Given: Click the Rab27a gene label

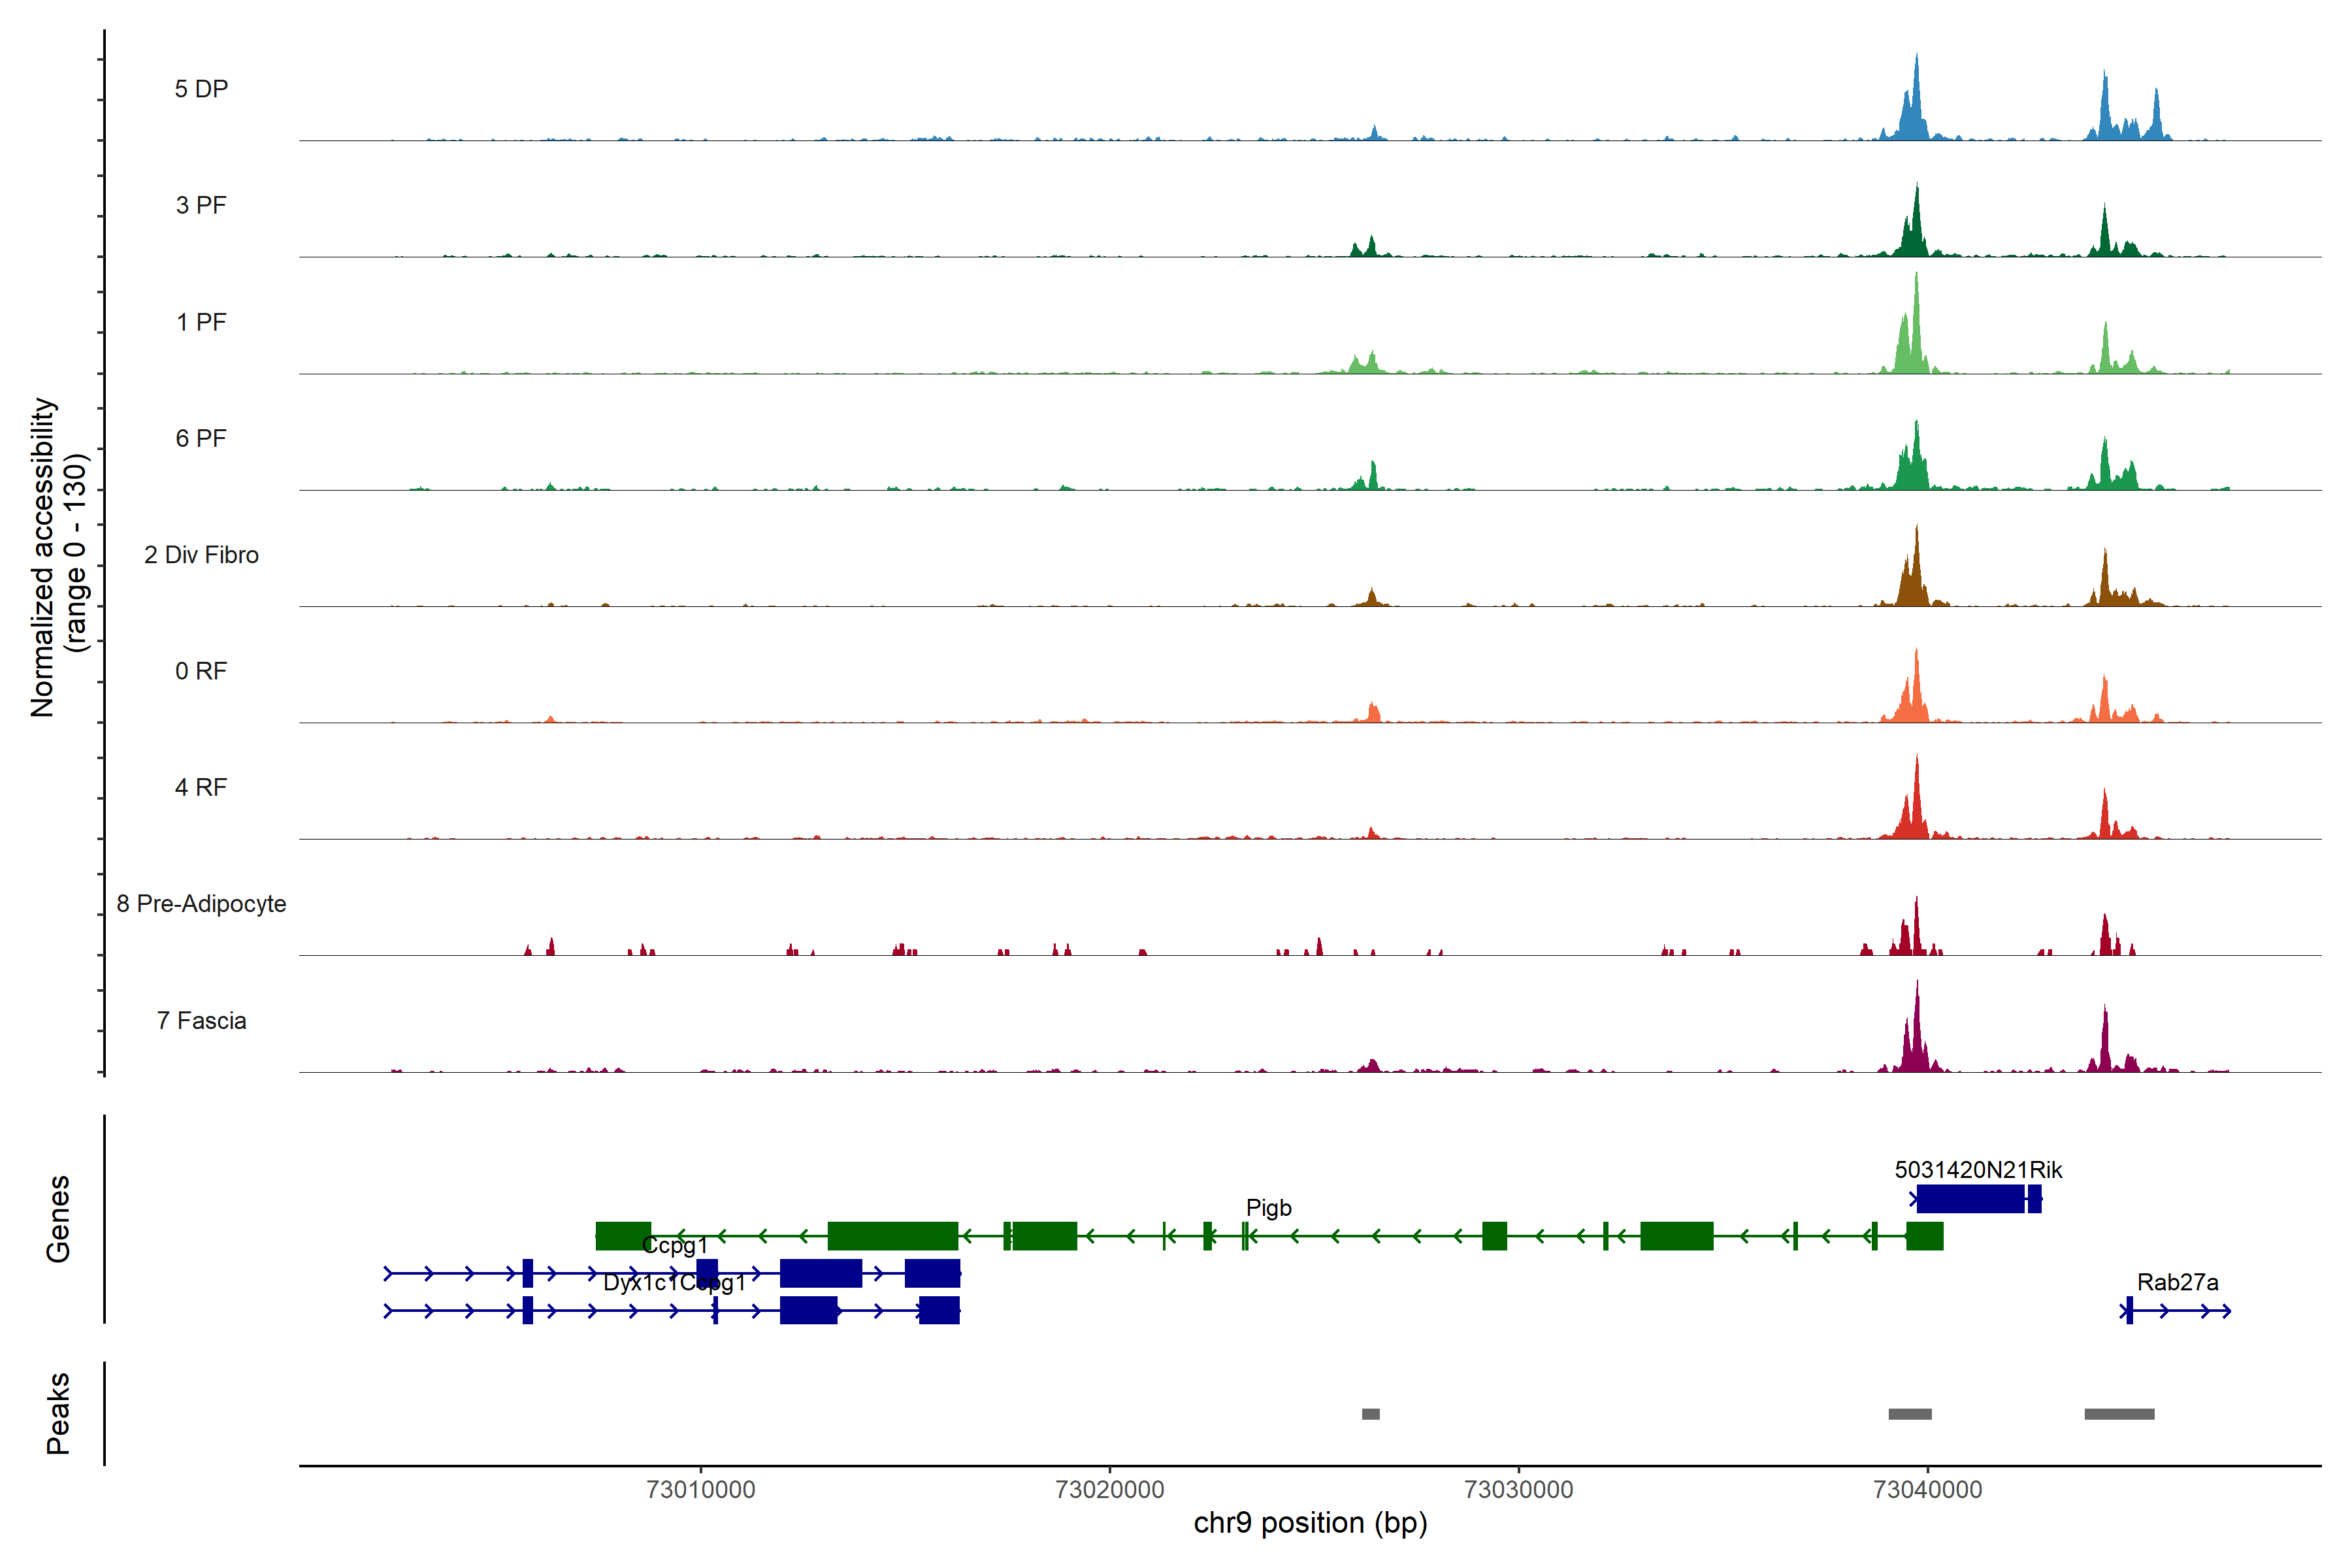Looking at the screenshot, I should [x=2177, y=1282].
